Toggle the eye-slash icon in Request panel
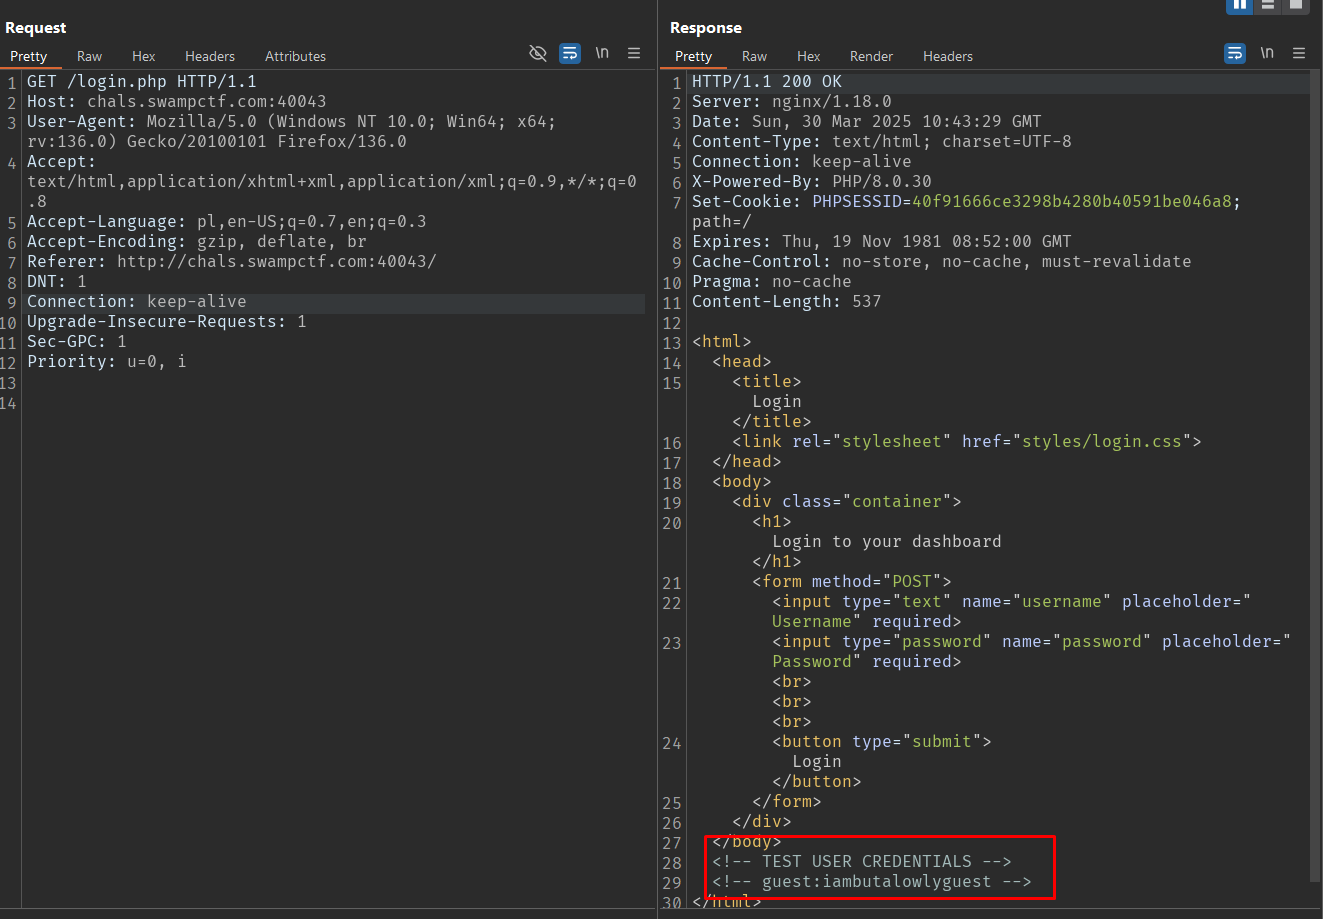The height and width of the screenshot is (919, 1323). pyautogui.click(x=538, y=53)
